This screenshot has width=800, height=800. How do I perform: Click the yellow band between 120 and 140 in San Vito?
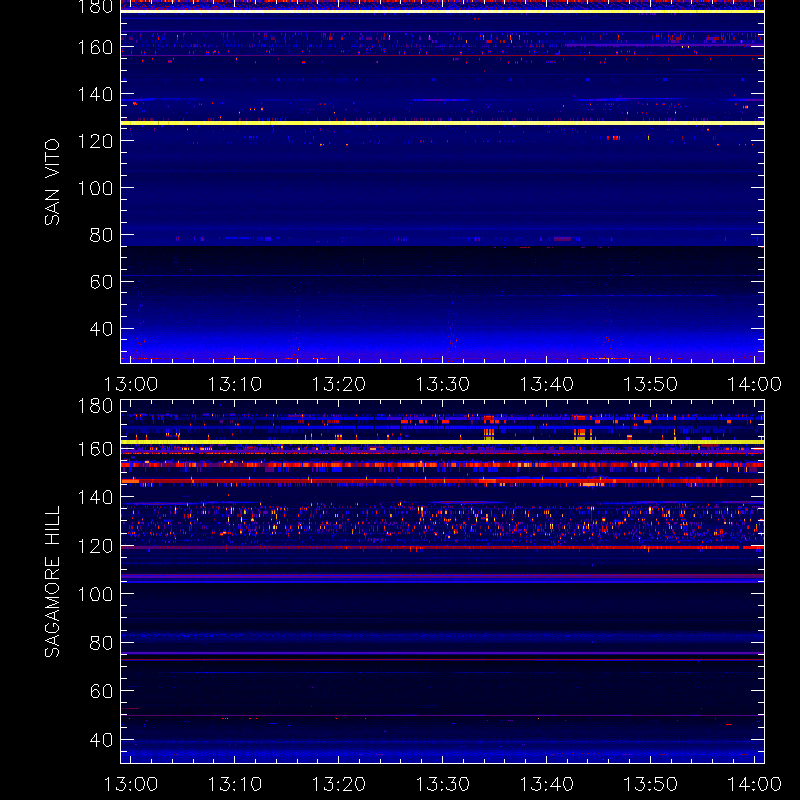pyautogui.click(x=442, y=123)
